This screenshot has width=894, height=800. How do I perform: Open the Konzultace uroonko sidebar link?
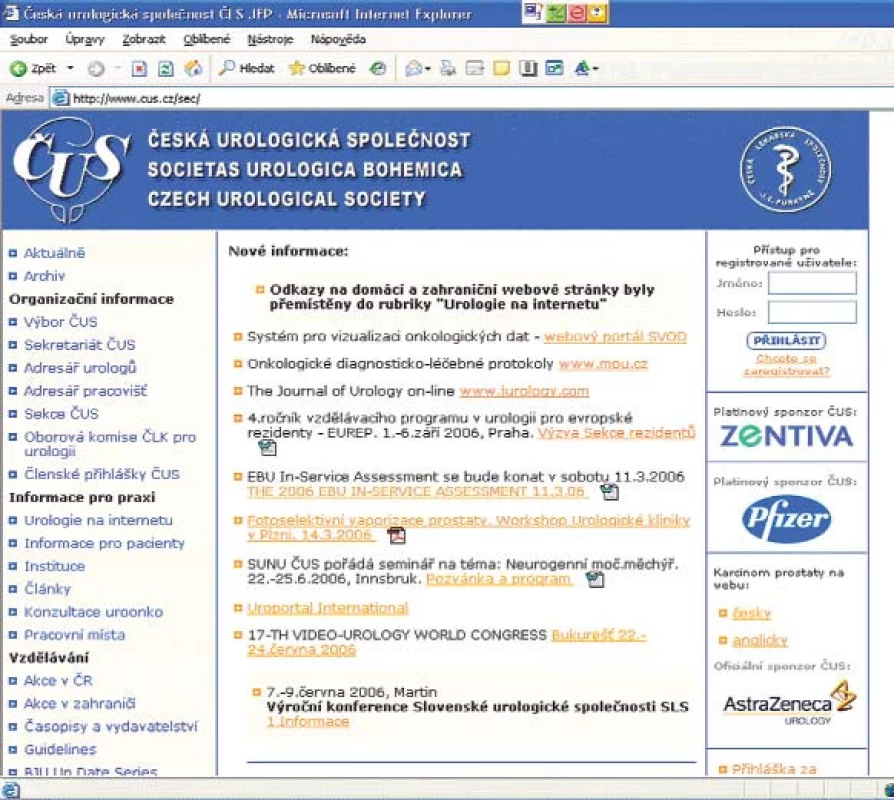coord(93,612)
